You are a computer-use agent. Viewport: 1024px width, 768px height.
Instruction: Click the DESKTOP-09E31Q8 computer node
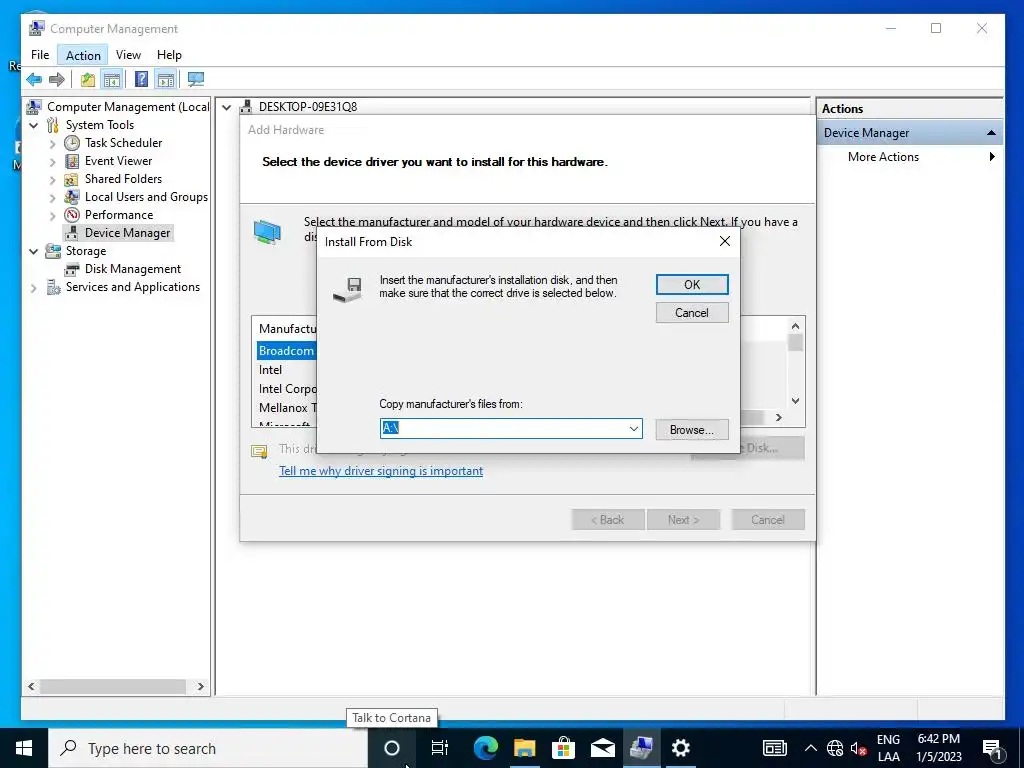click(x=308, y=107)
